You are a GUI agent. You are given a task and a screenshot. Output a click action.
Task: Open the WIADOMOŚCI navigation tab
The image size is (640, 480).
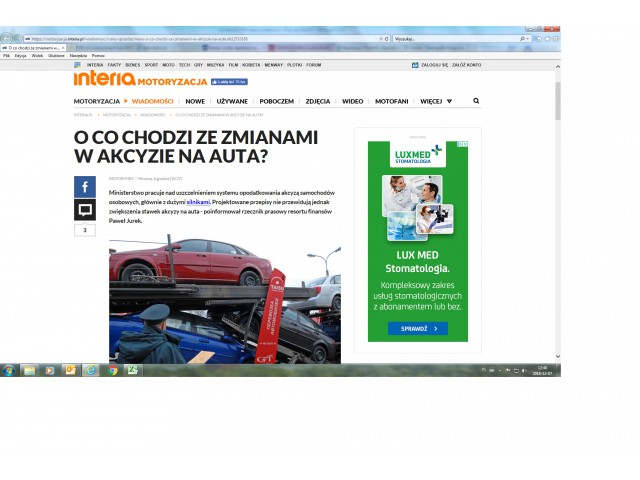[x=152, y=101]
